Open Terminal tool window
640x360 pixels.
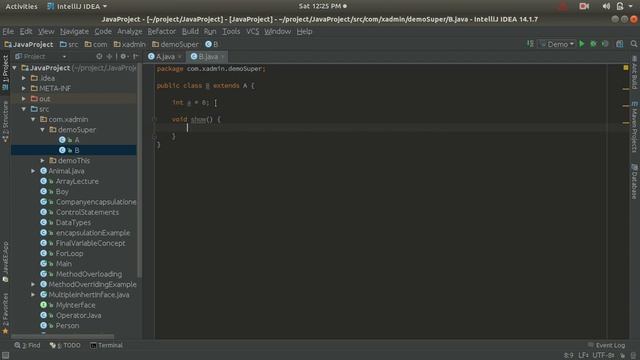(106, 345)
